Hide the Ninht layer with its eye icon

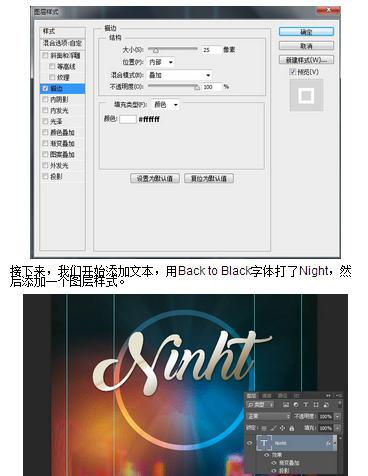(x=249, y=443)
